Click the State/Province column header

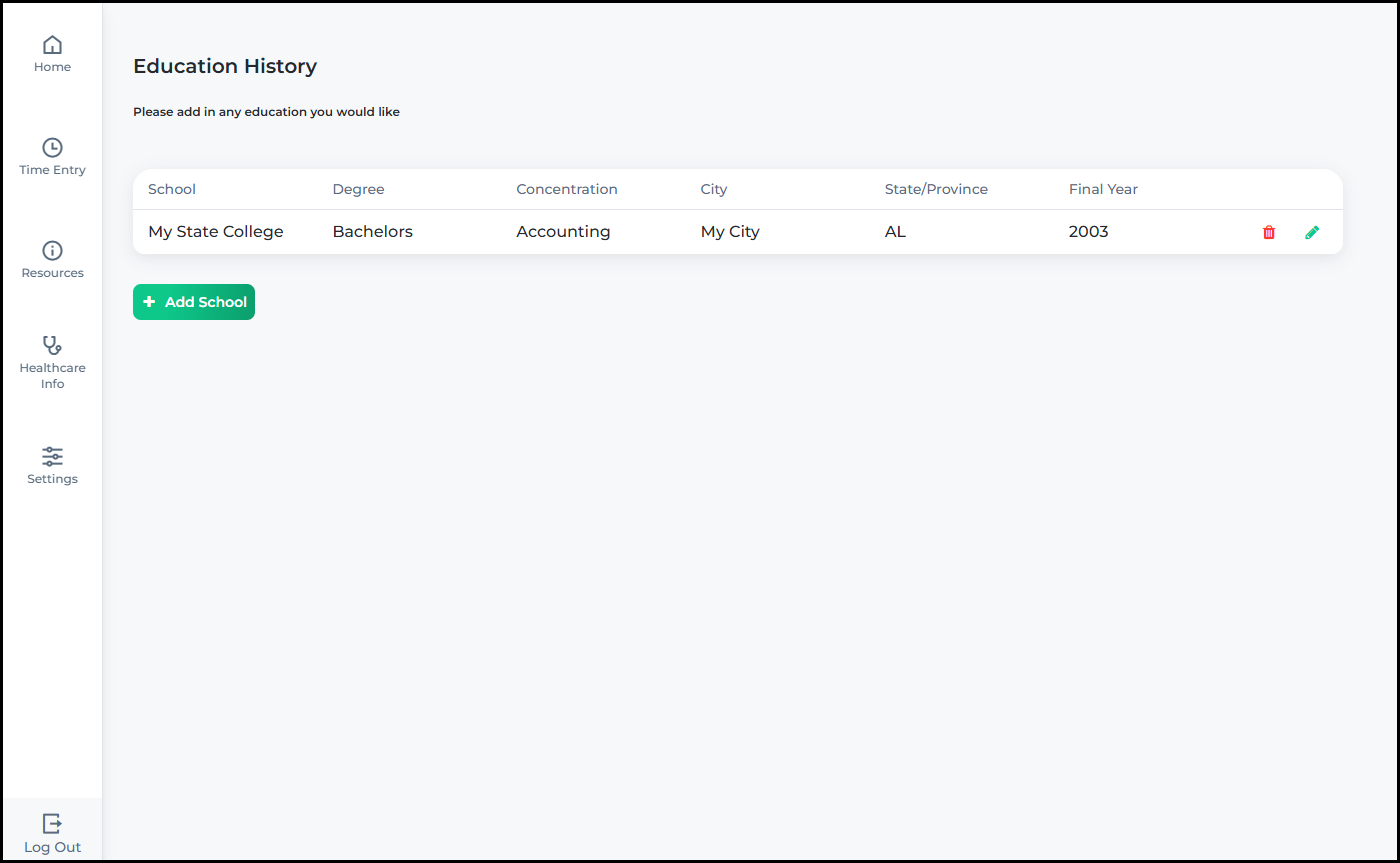(x=936, y=189)
